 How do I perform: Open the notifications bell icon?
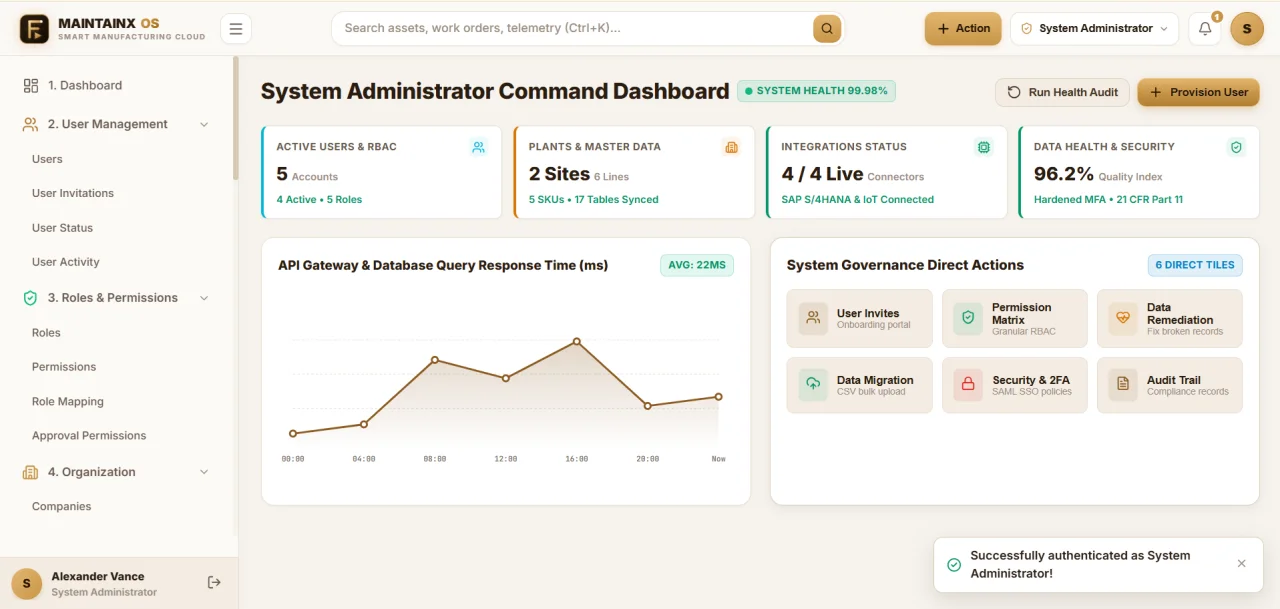[1205, 29]
